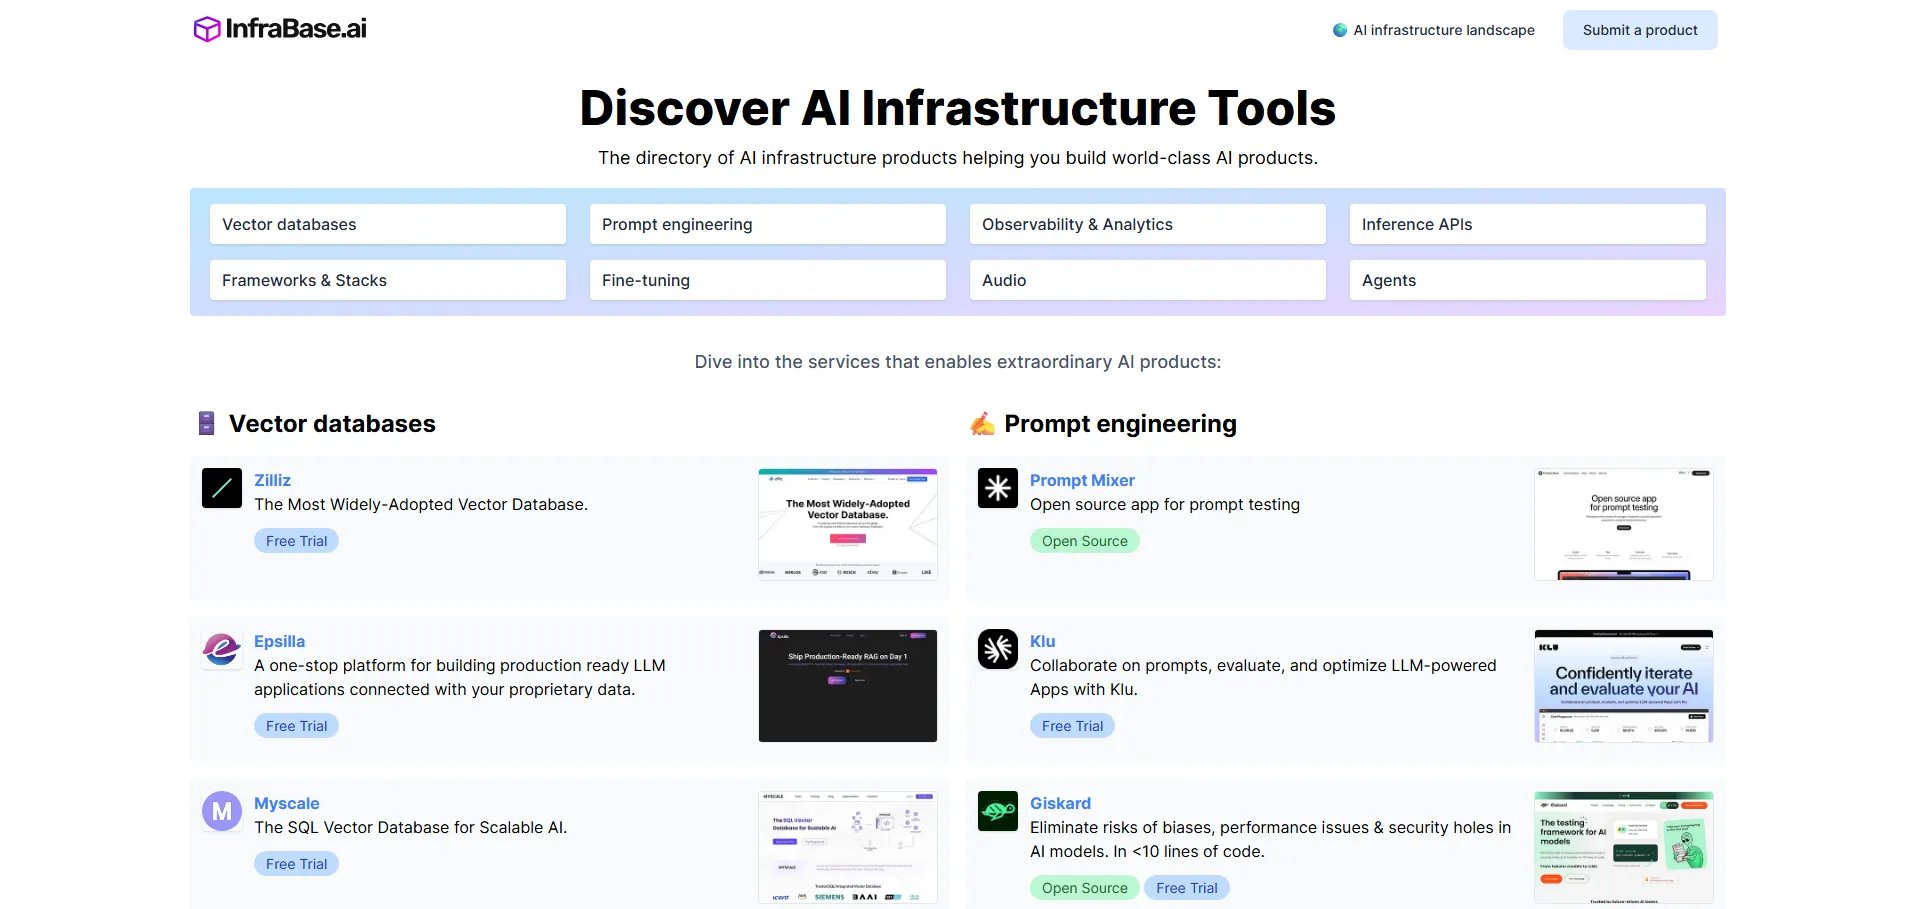This screenshot has width=1916, height=909.
Task: Select the Agents category
Action: point(1527,280)
